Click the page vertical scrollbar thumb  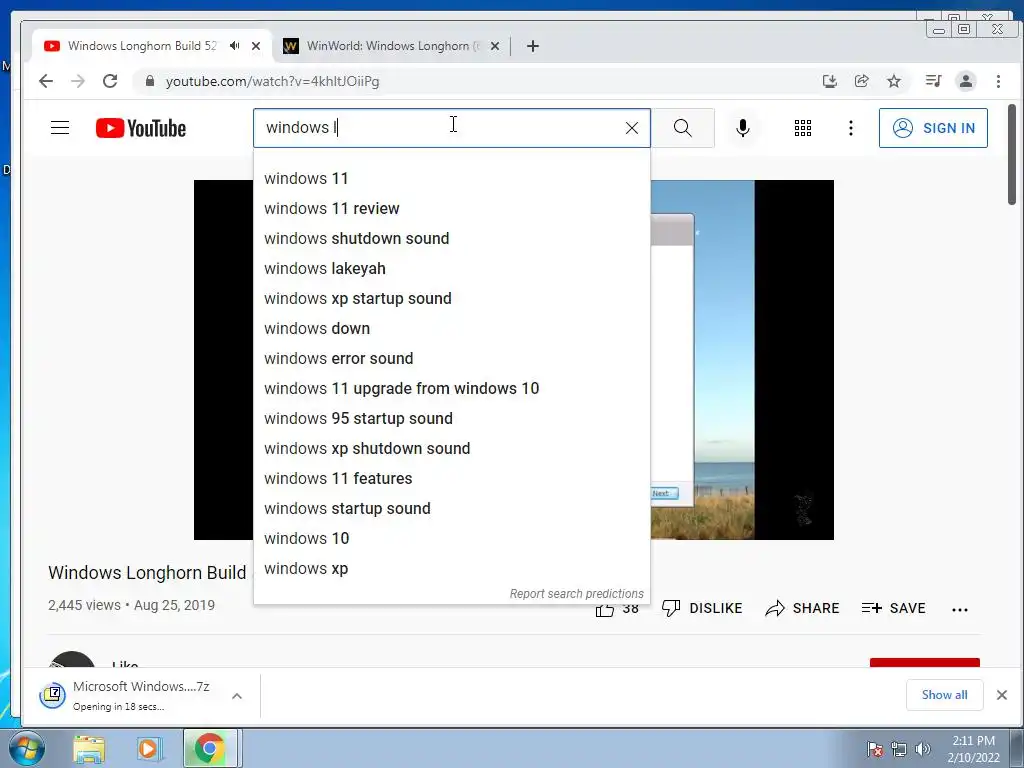[x=1012, y=155]
